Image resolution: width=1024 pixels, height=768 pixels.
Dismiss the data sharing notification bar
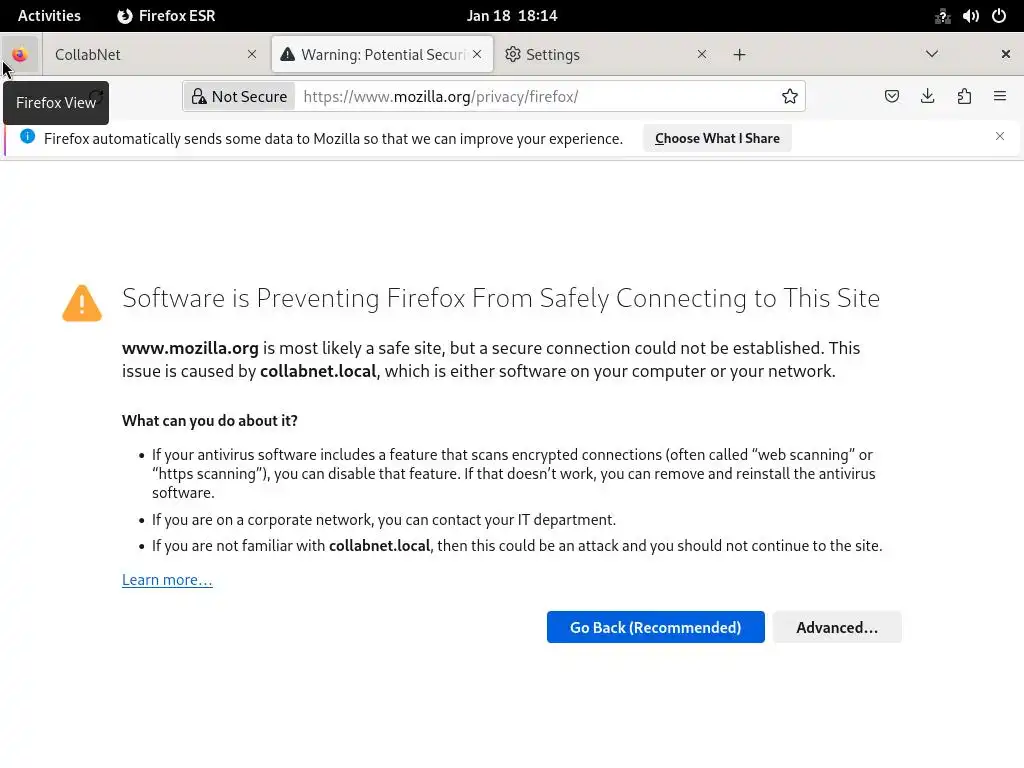(x=999, y=136)
